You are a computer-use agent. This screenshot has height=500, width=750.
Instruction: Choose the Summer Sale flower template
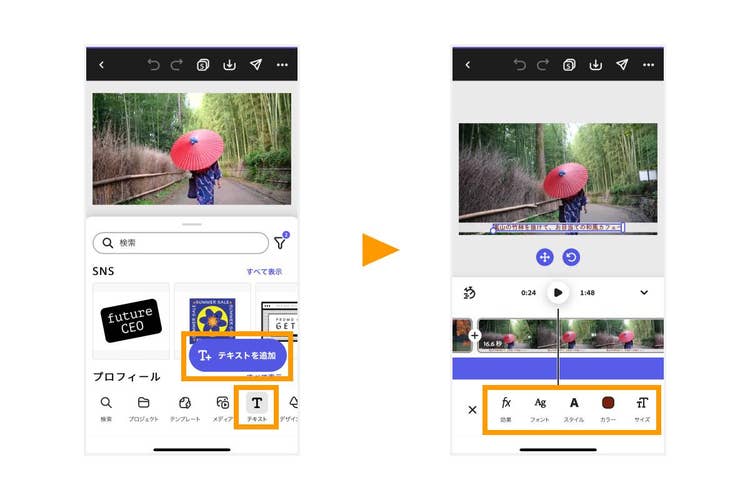(212, 318)
